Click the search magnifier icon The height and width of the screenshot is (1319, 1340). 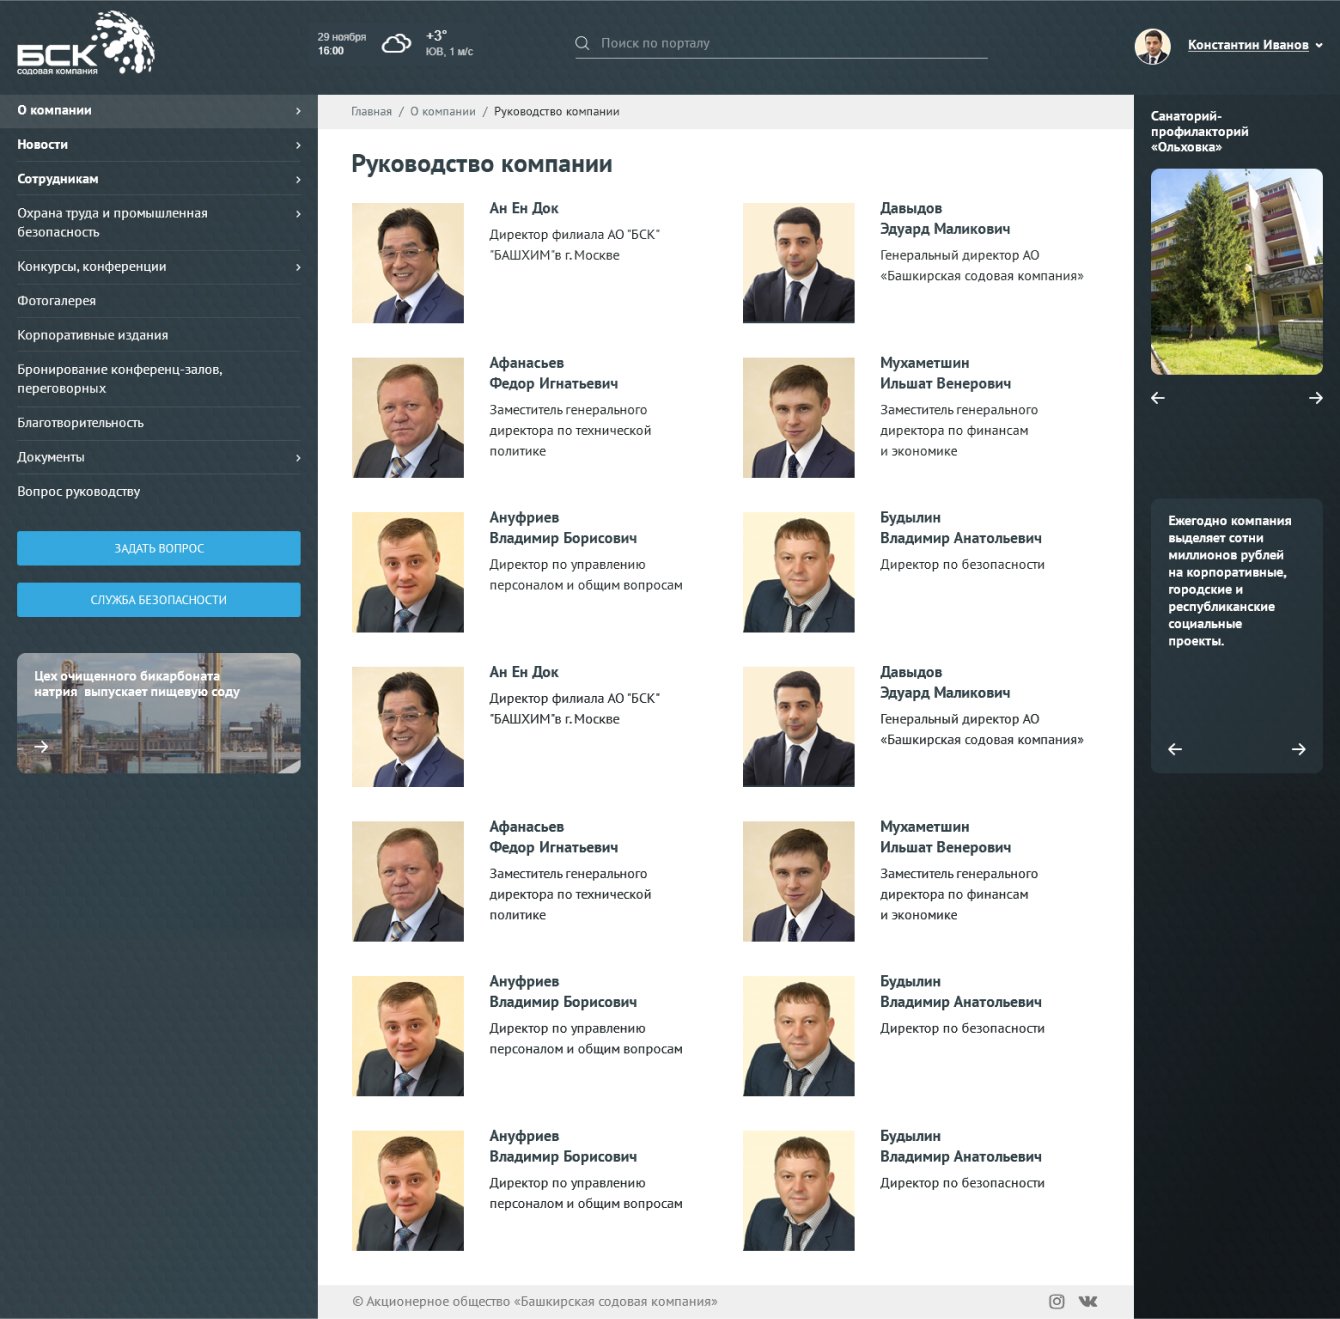click(582, 43)
